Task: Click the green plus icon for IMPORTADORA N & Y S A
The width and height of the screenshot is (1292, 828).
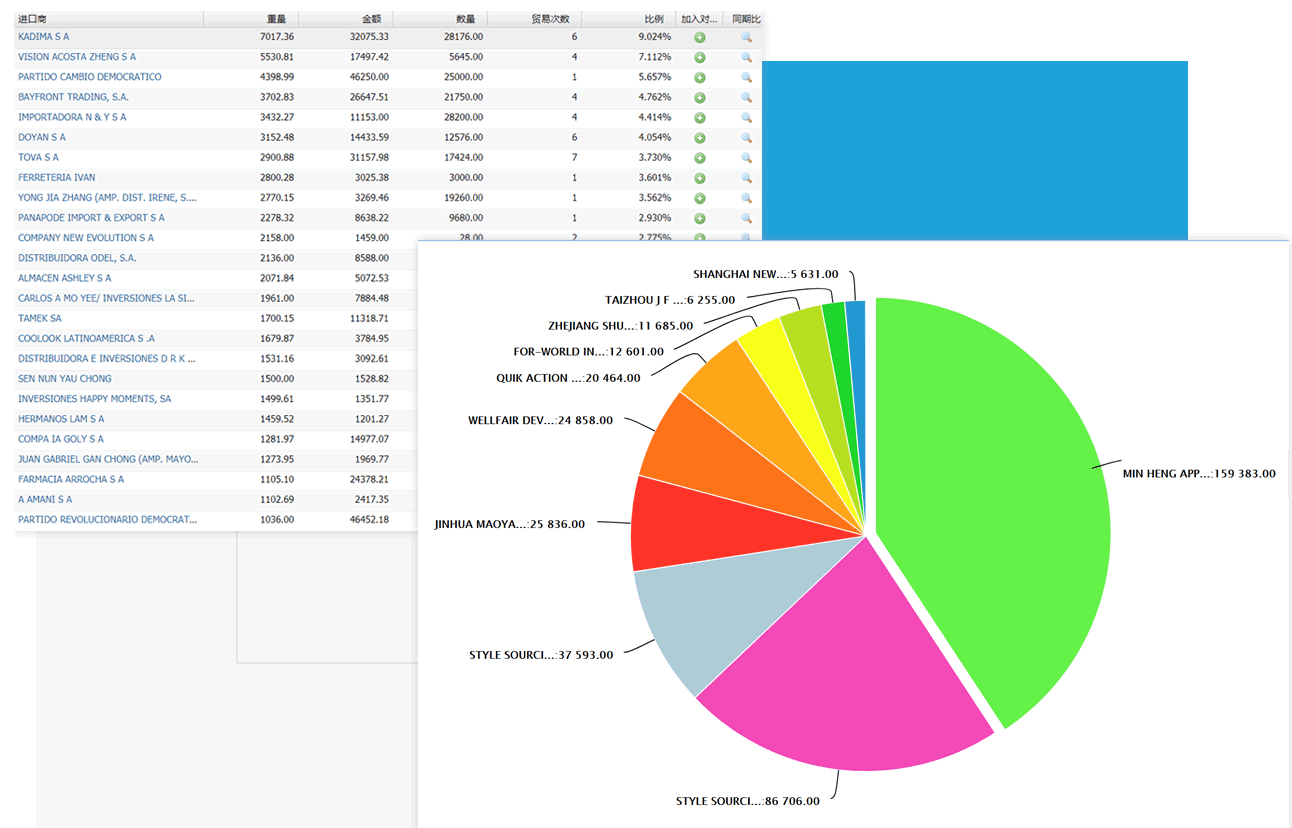Action: pyautogui.click(x=700, y=118)
